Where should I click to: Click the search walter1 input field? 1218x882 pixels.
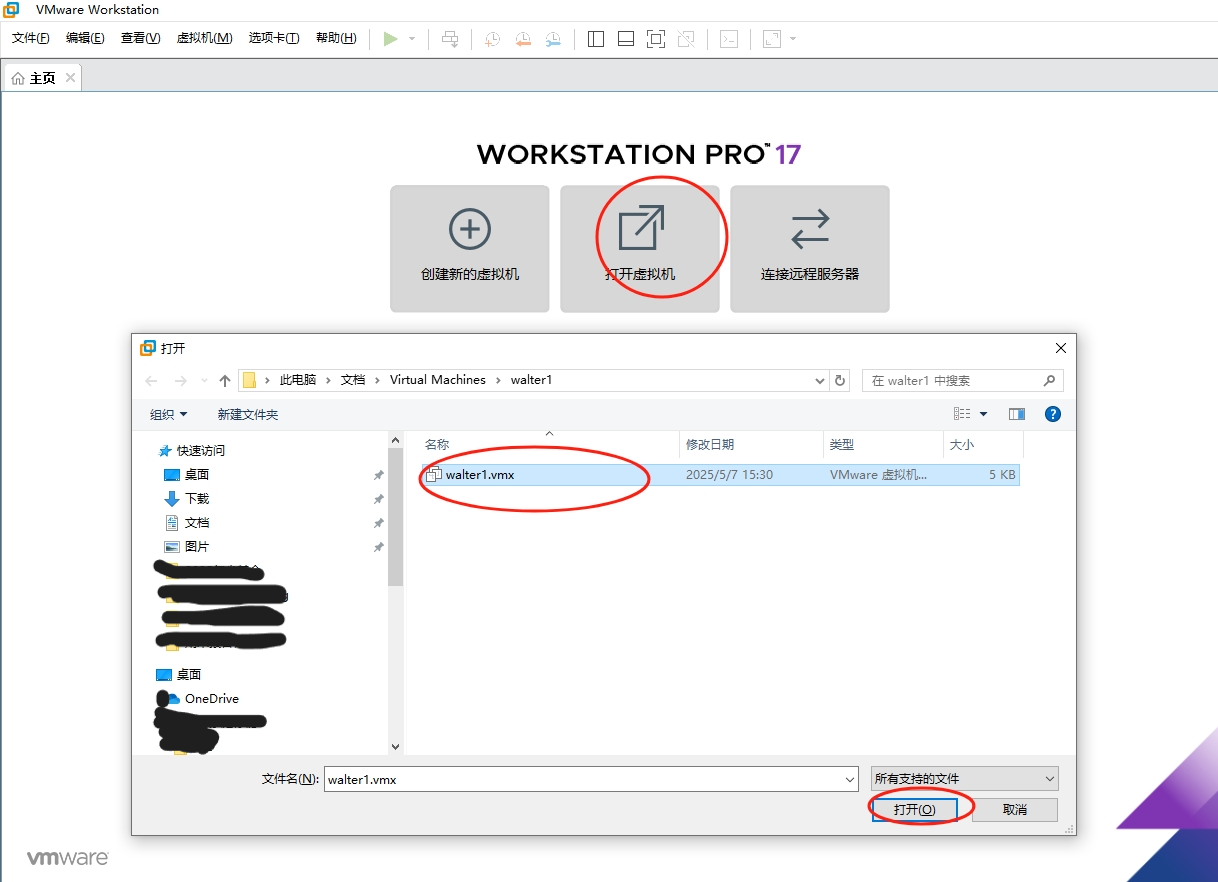tap(952, 380)
